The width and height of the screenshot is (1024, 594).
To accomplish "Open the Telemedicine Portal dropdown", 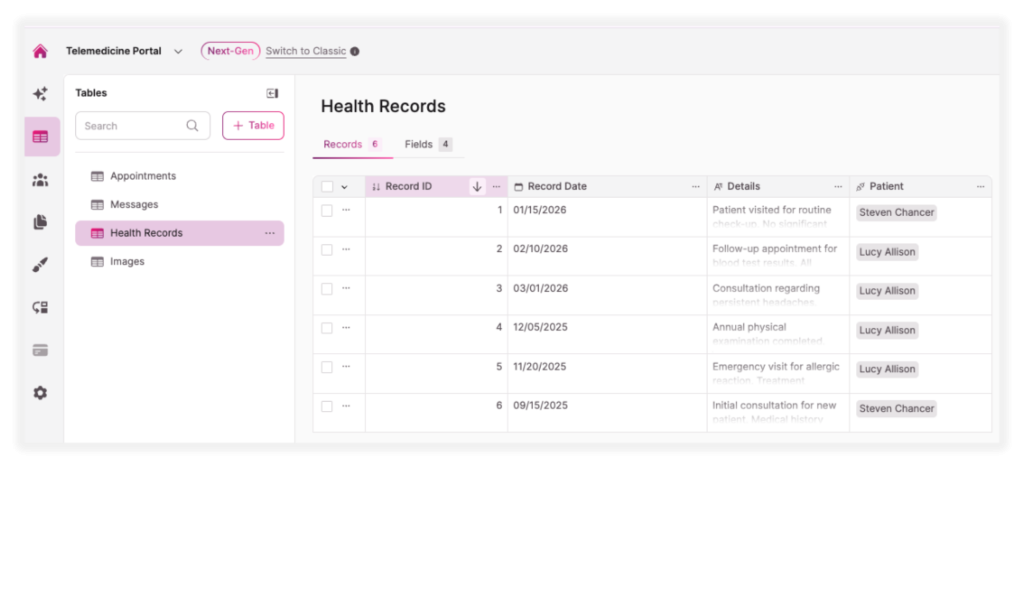I will (x=178, y=50).
